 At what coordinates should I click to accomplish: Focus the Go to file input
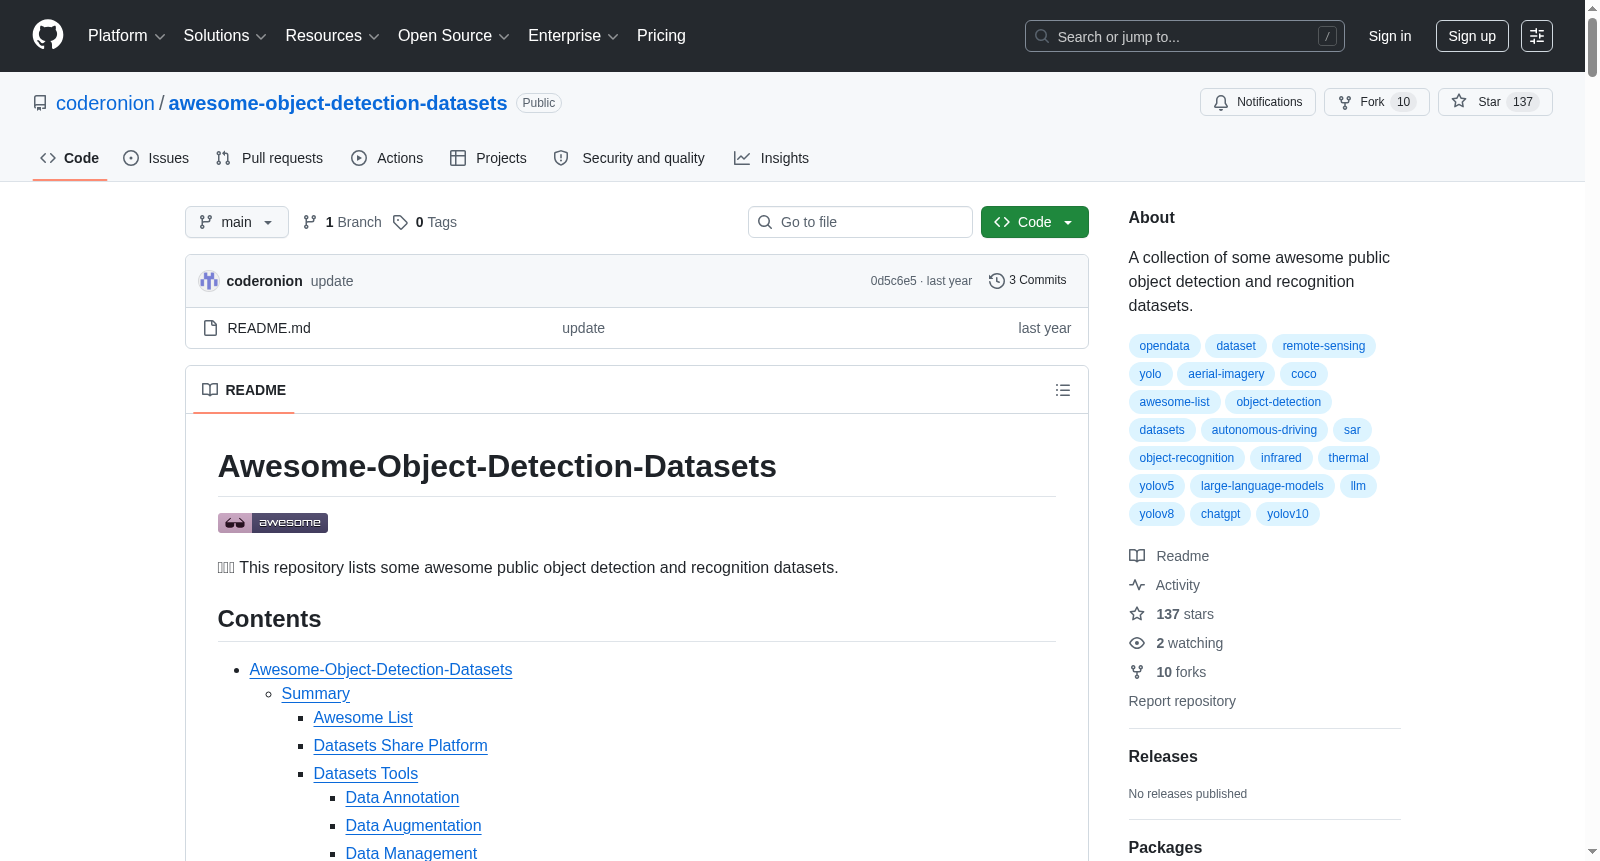[860, 222]
